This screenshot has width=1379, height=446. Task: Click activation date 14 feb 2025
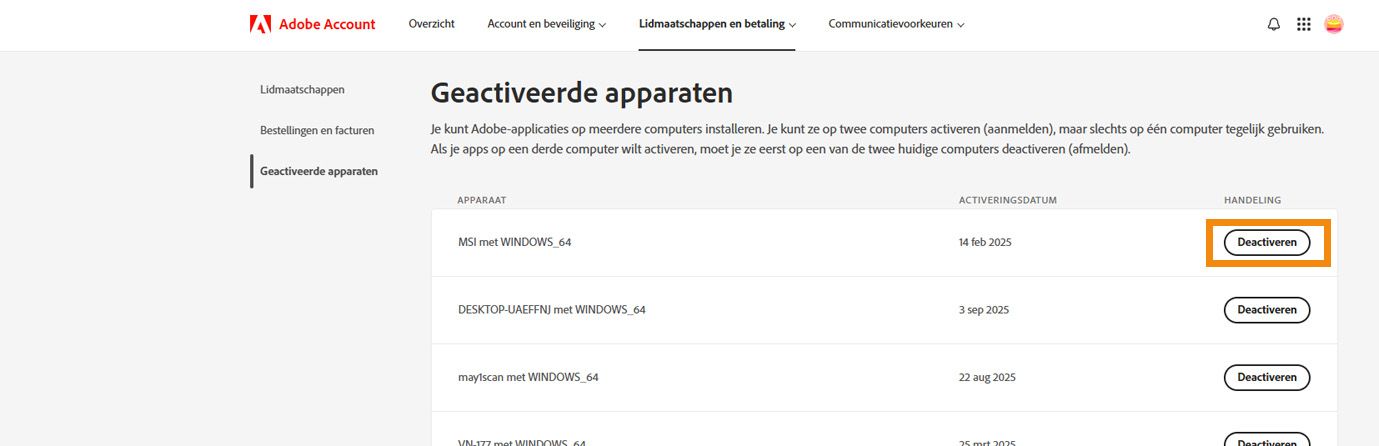pos(985,242)
